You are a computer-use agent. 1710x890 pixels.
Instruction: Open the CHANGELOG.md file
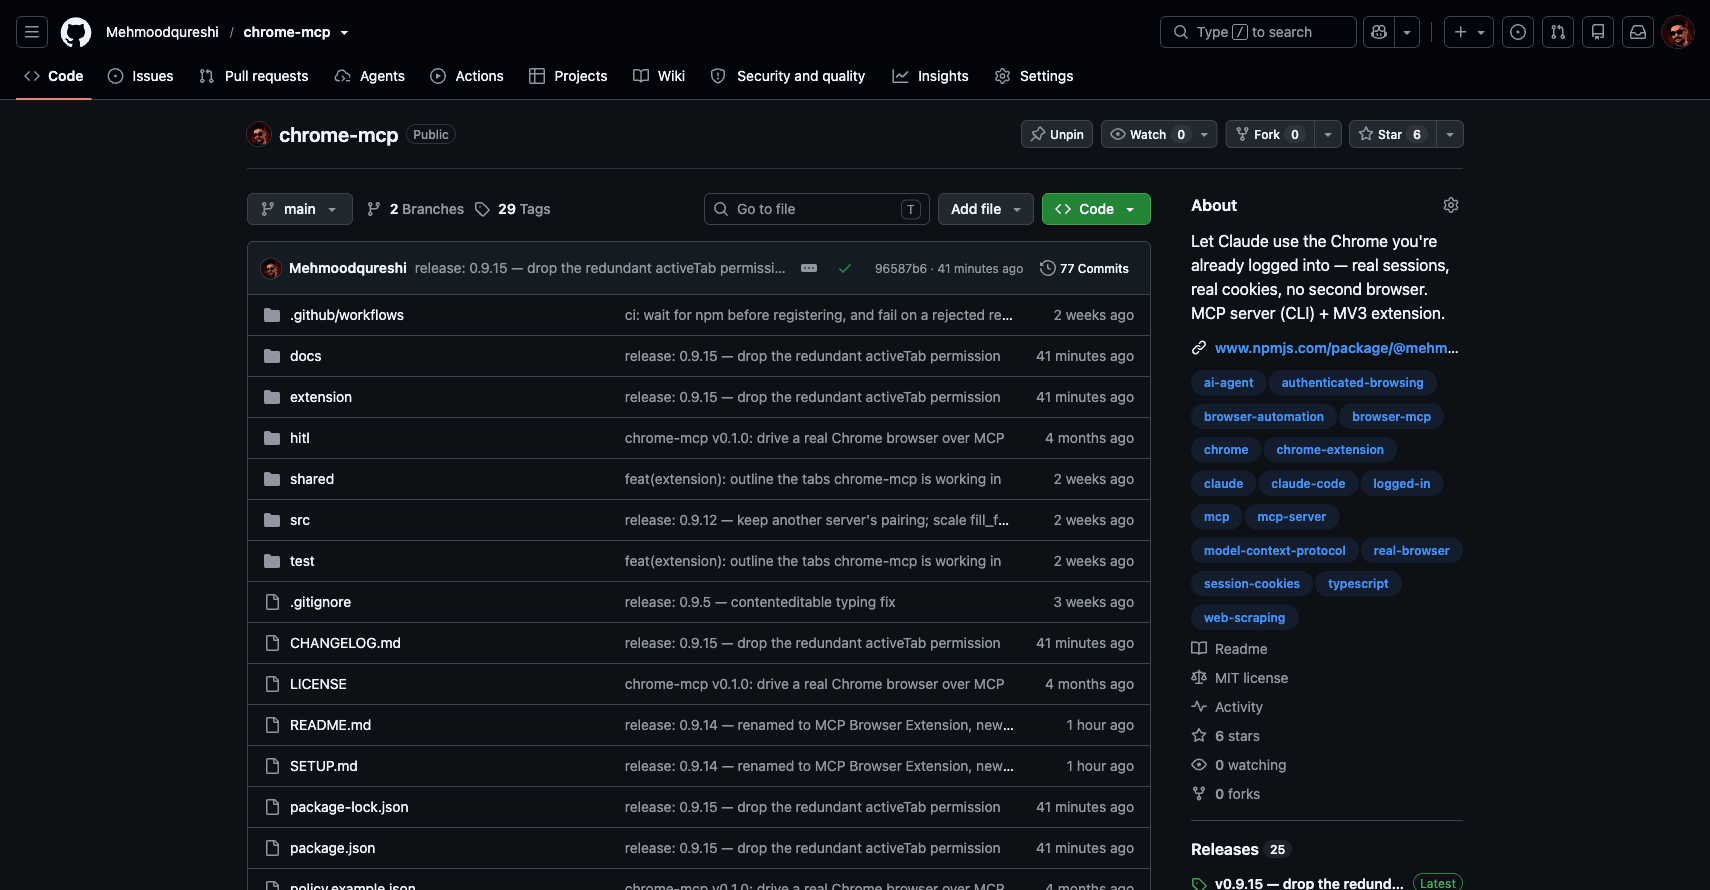pos(345,643)
